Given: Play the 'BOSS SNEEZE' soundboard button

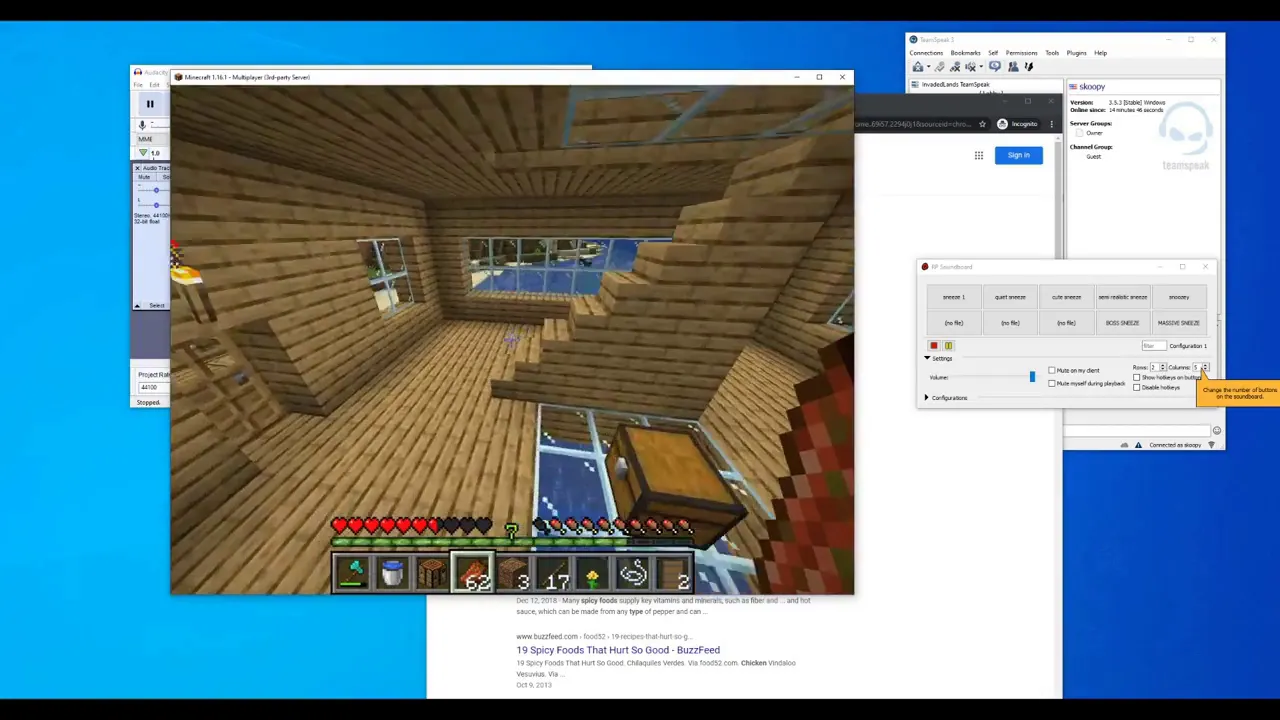Looking at the screenshot, I should [1123, 323].
